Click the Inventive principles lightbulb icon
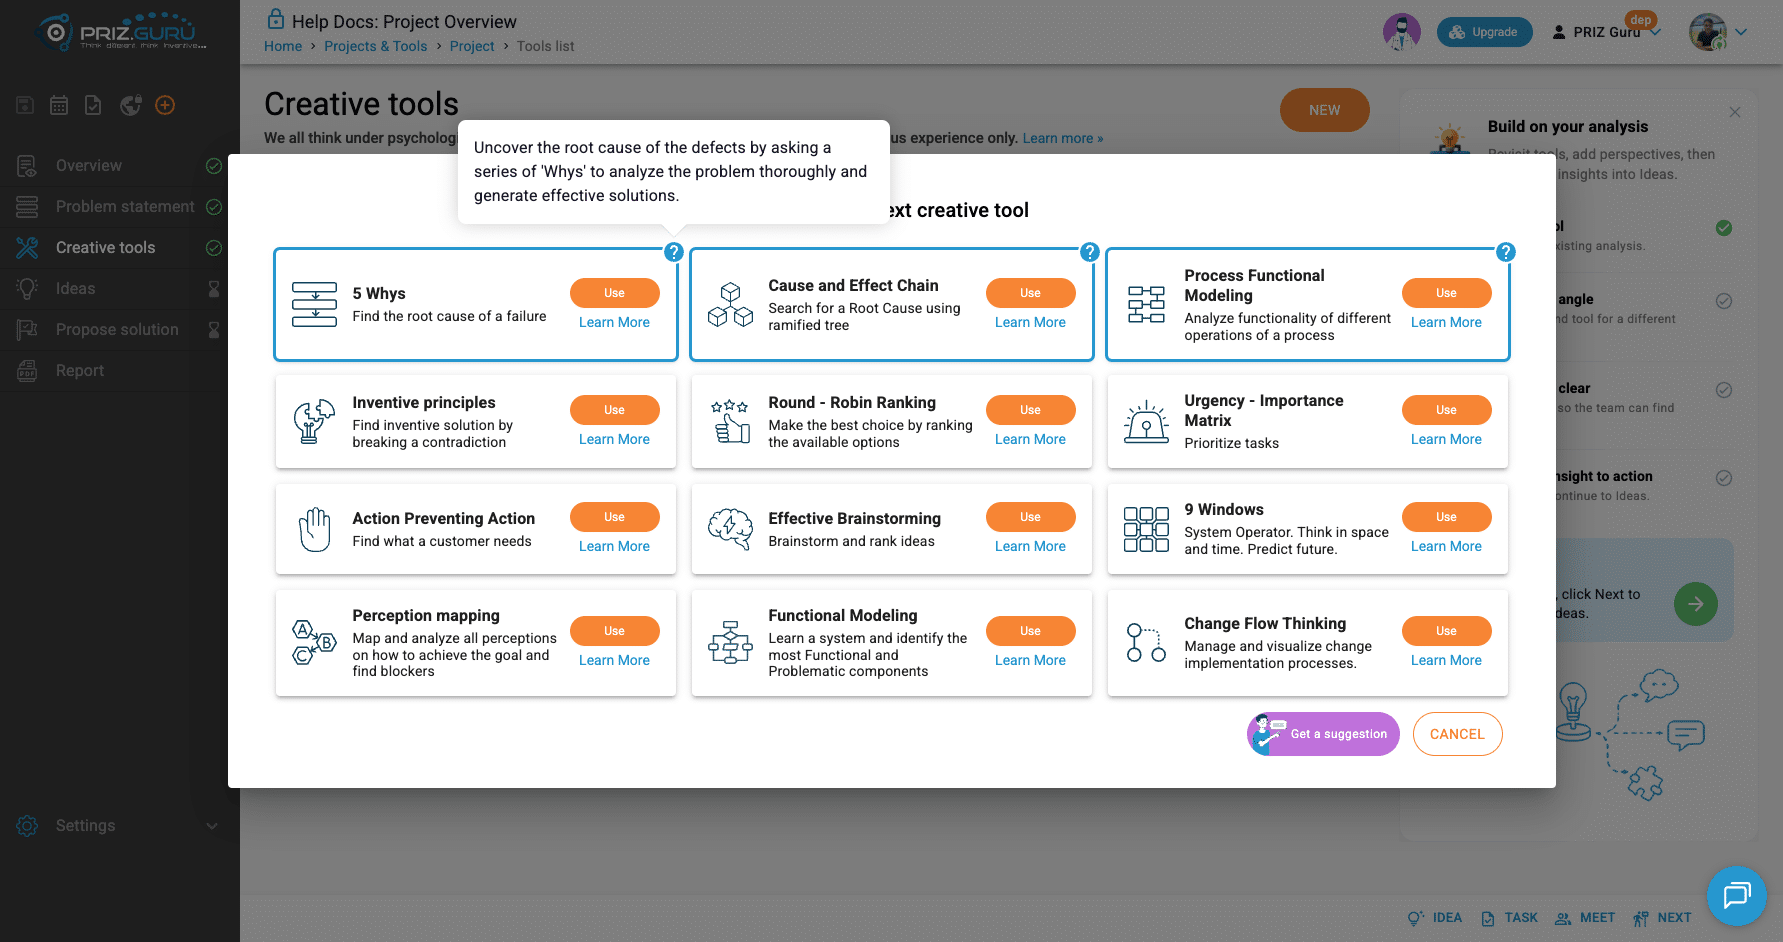Viewport: 1783px width, 942px height. (314, 421)
